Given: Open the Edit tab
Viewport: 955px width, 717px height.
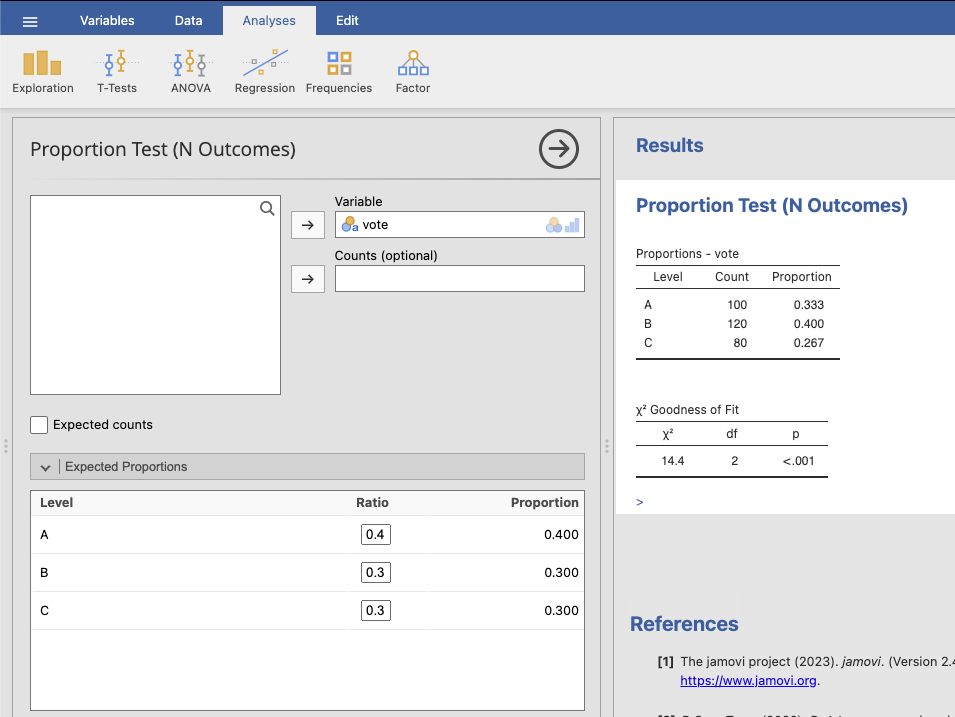Looking at the screenshot, I should click(347, 21).
